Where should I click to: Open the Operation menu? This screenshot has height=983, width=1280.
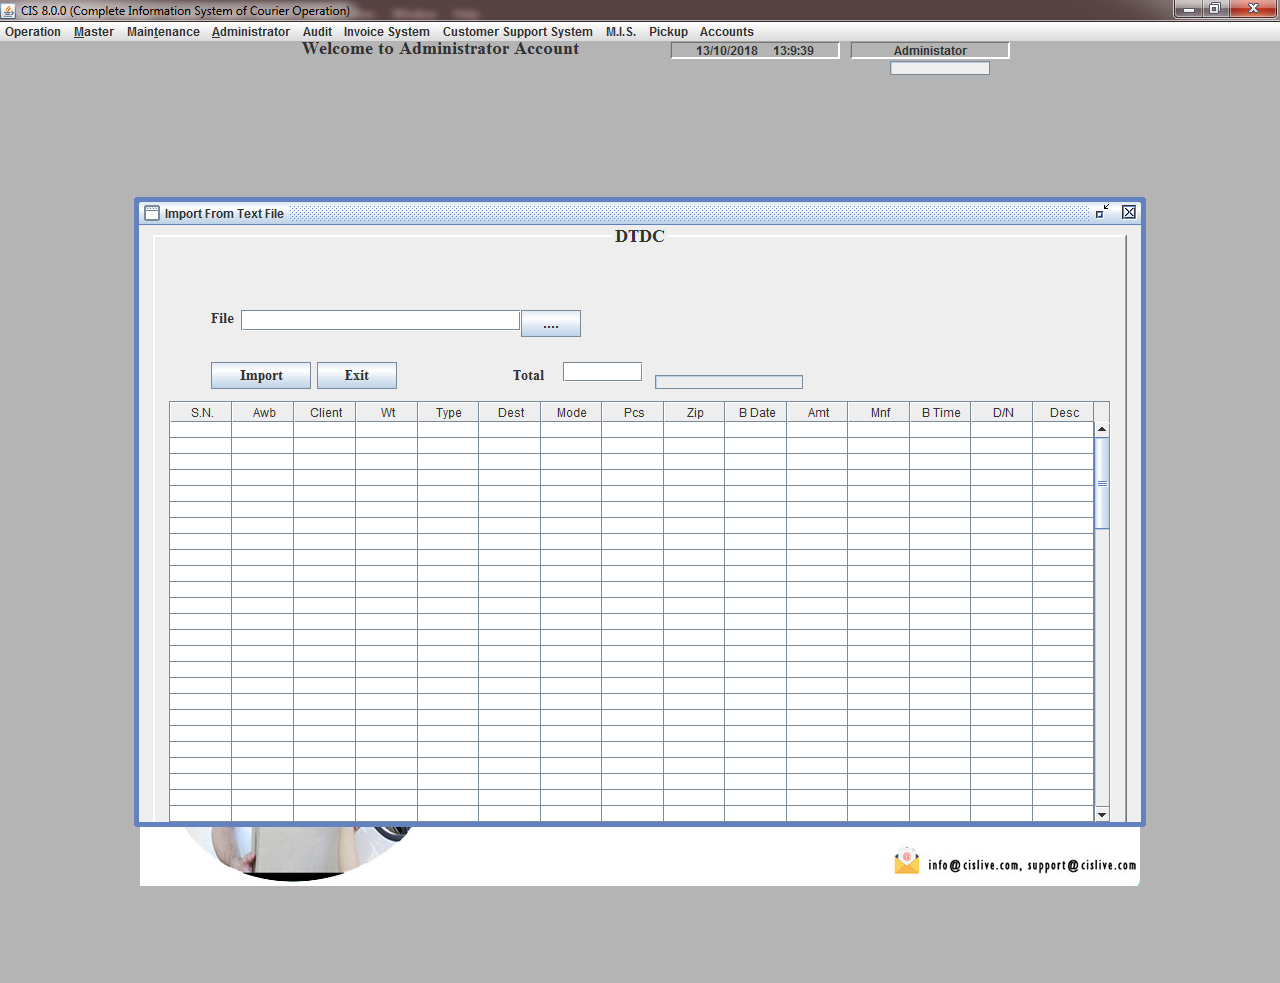[x=33, y=32]
